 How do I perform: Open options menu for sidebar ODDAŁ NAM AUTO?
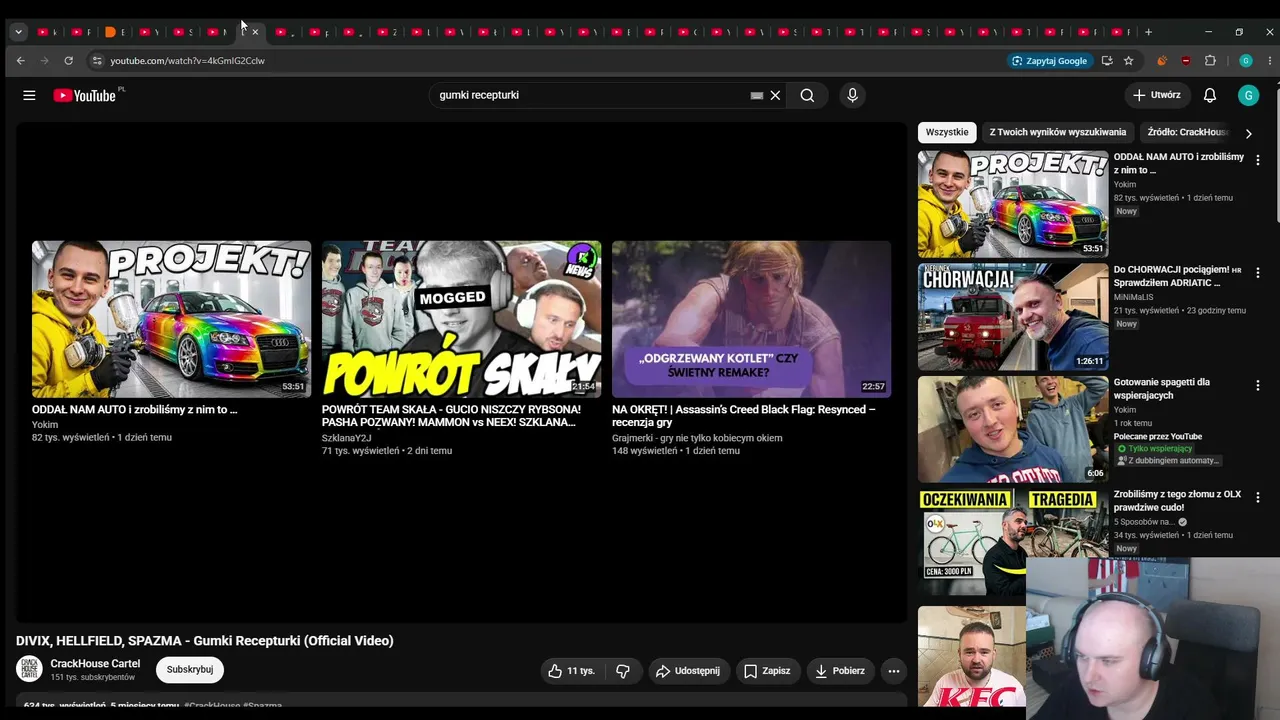coord(1258,160)
